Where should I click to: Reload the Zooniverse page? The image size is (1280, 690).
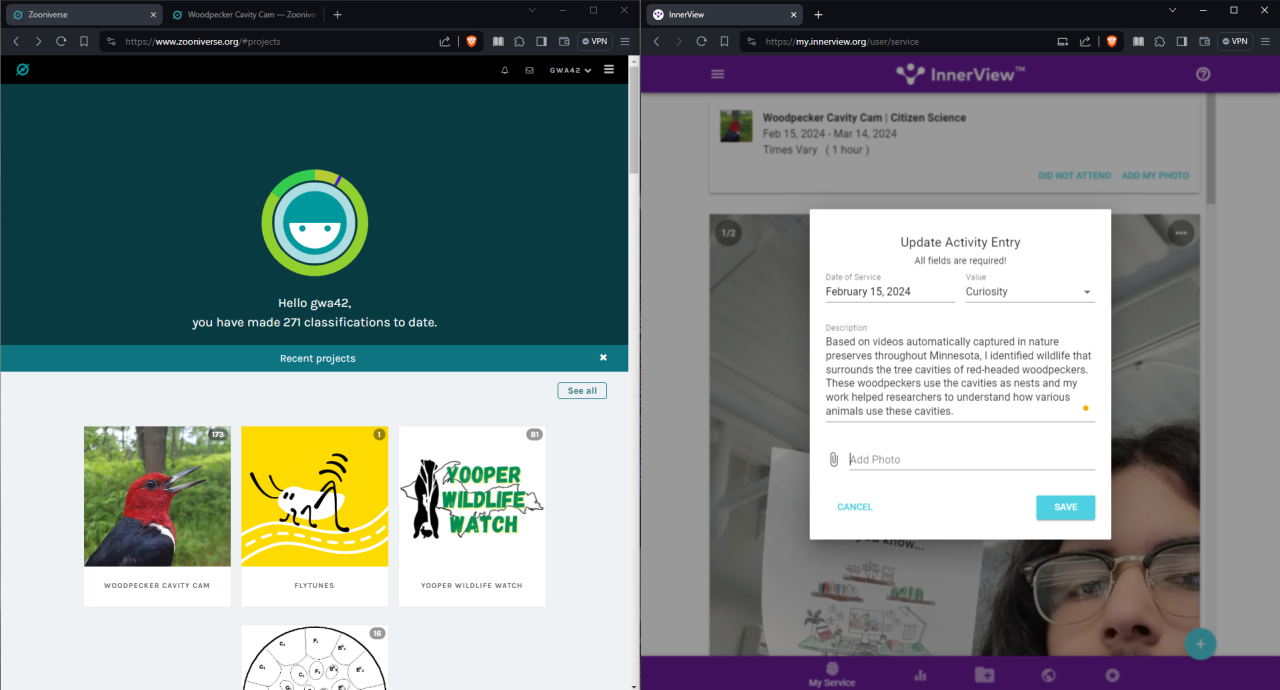pyautogui.click(x=61, y=41)
